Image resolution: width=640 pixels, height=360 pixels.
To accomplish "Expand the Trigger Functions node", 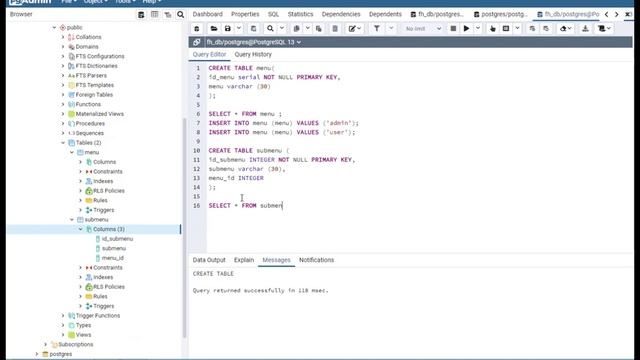I will (63, 316).
